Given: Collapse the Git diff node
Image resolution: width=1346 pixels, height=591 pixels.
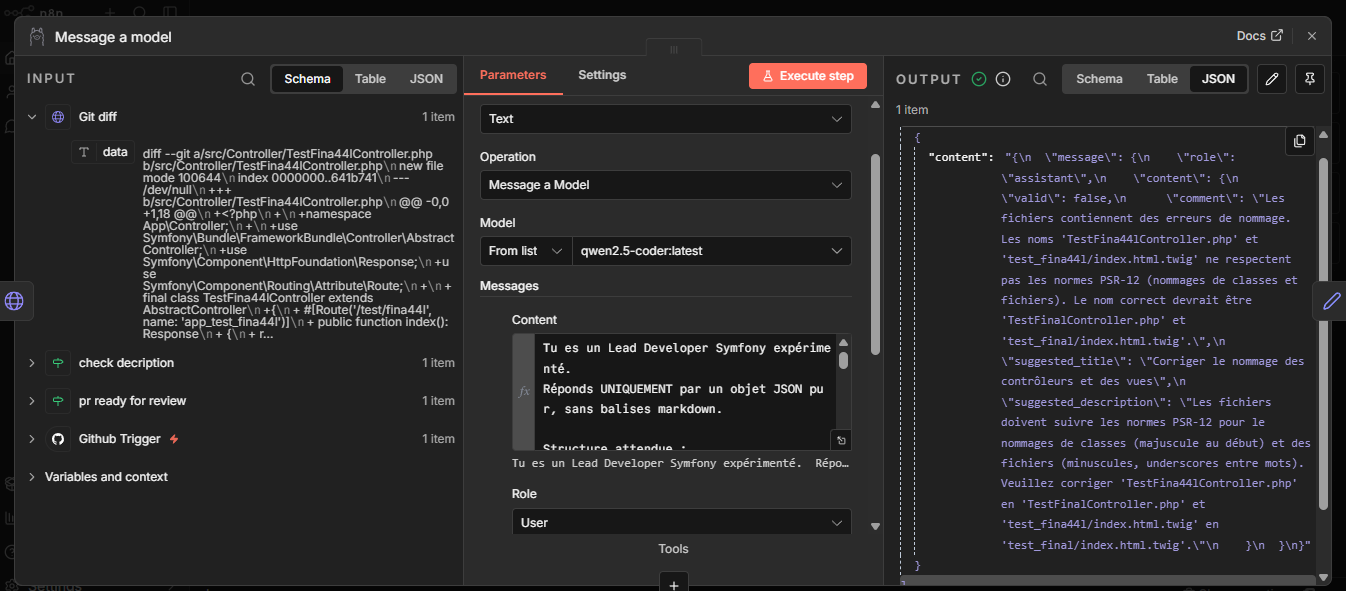Looking at the screenshot, I should pyautogui.click(x=32, y=117).
